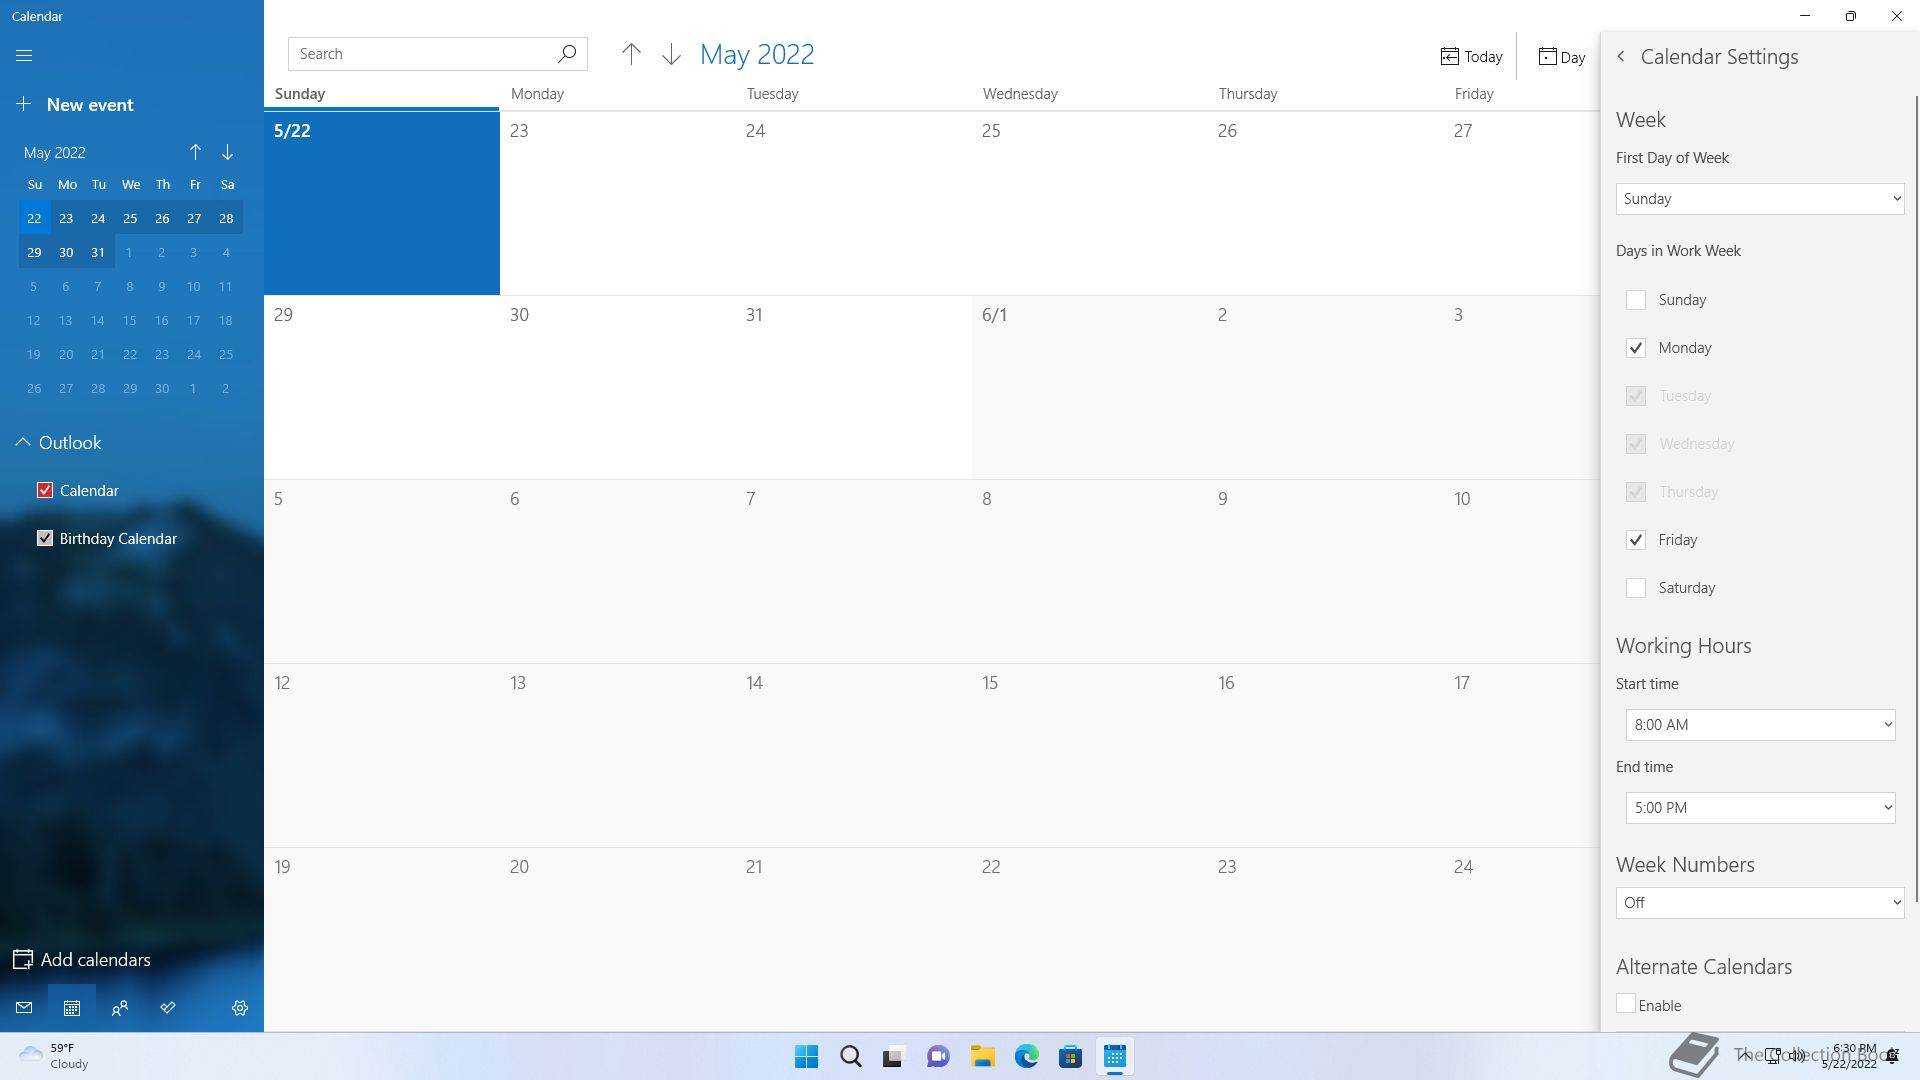Click the settings panel scrollbar
The width and height of the screenshot is (1920, 1080).
pos(1916,497)
